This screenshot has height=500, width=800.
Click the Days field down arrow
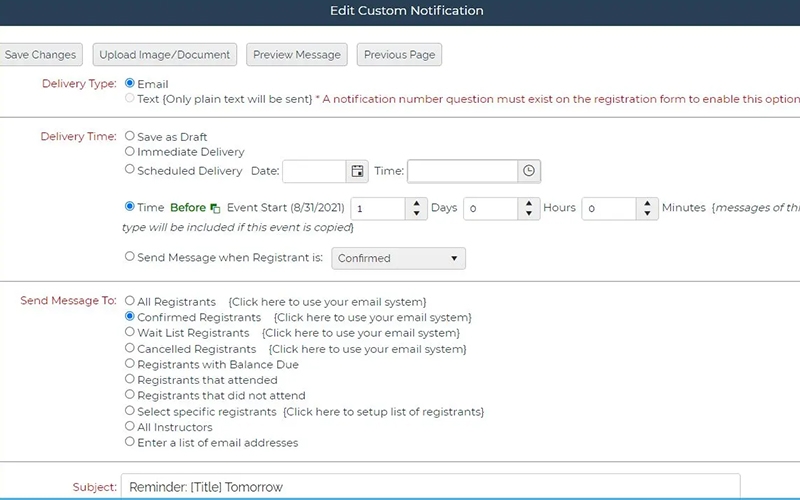click(417, 214)
